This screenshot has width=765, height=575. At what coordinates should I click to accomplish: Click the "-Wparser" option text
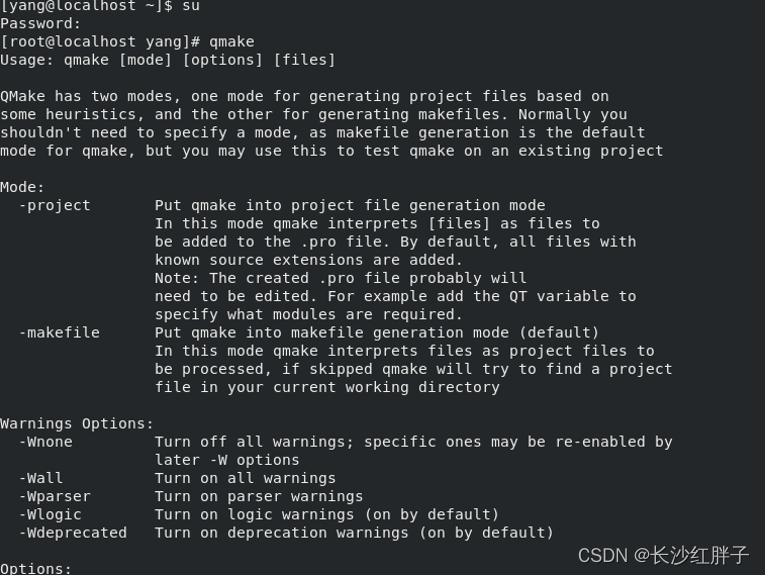(55, 496)
